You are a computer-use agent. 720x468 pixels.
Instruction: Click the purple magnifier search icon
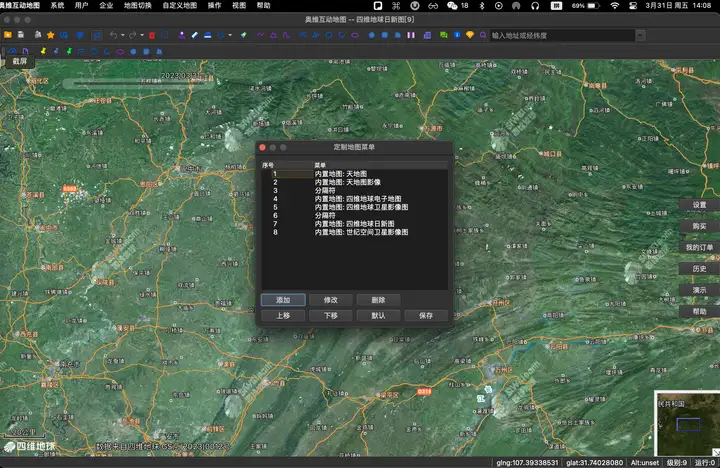(x=483, y=35)
